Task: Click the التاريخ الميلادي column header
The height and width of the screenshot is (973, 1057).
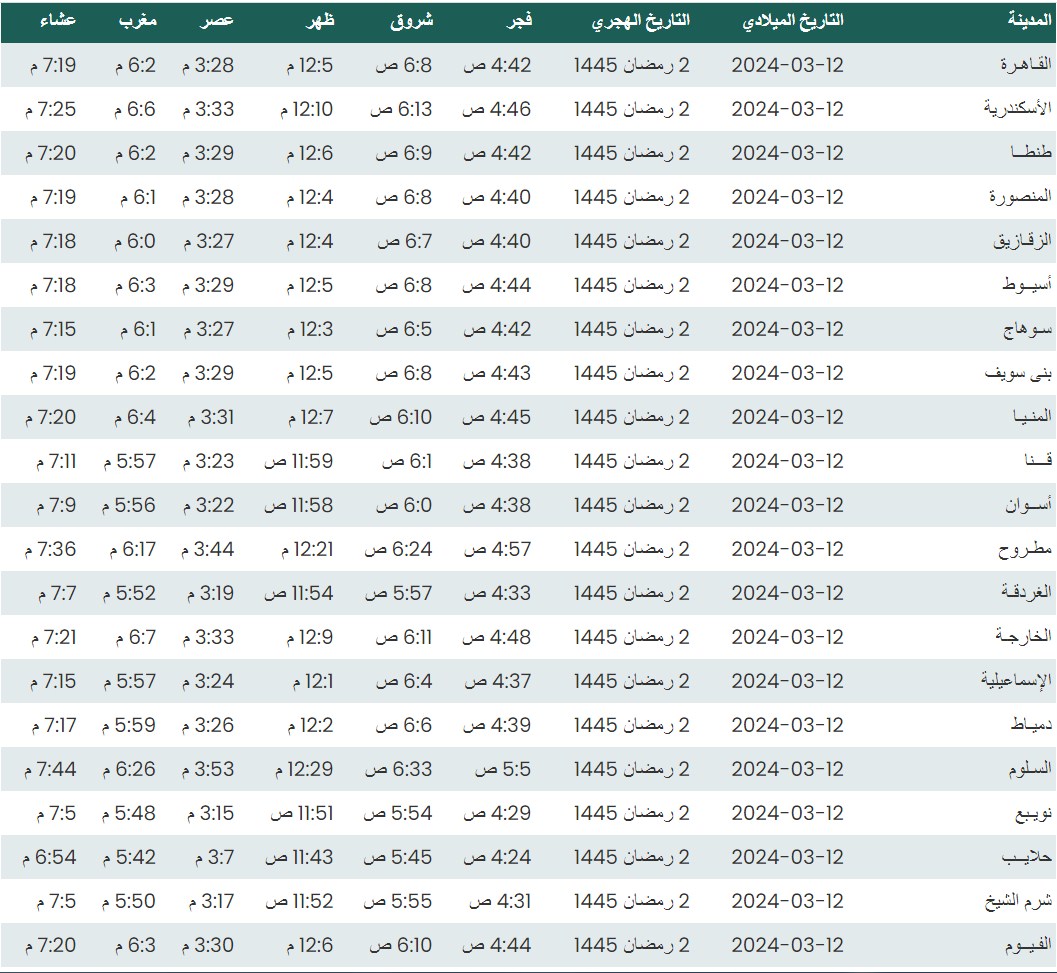Action: pyautogui.click(x=794, y=21)
